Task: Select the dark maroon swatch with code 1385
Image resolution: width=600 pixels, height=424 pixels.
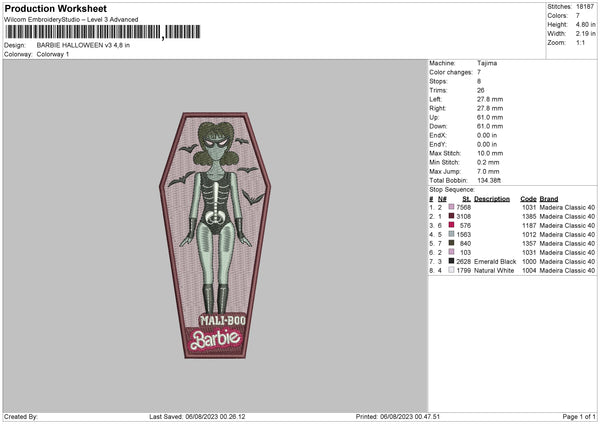Action: 452,216
